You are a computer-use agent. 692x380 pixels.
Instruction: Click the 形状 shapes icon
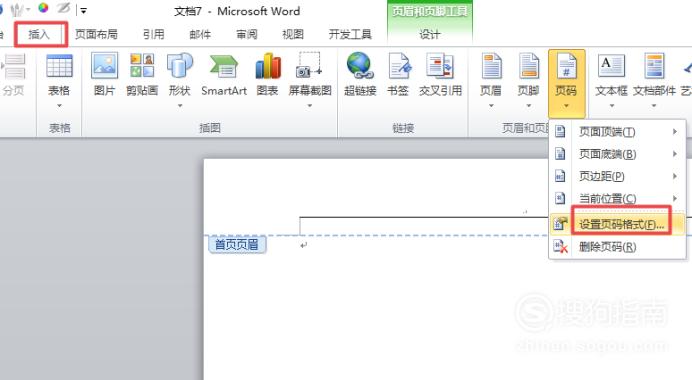tap(180, 66)
